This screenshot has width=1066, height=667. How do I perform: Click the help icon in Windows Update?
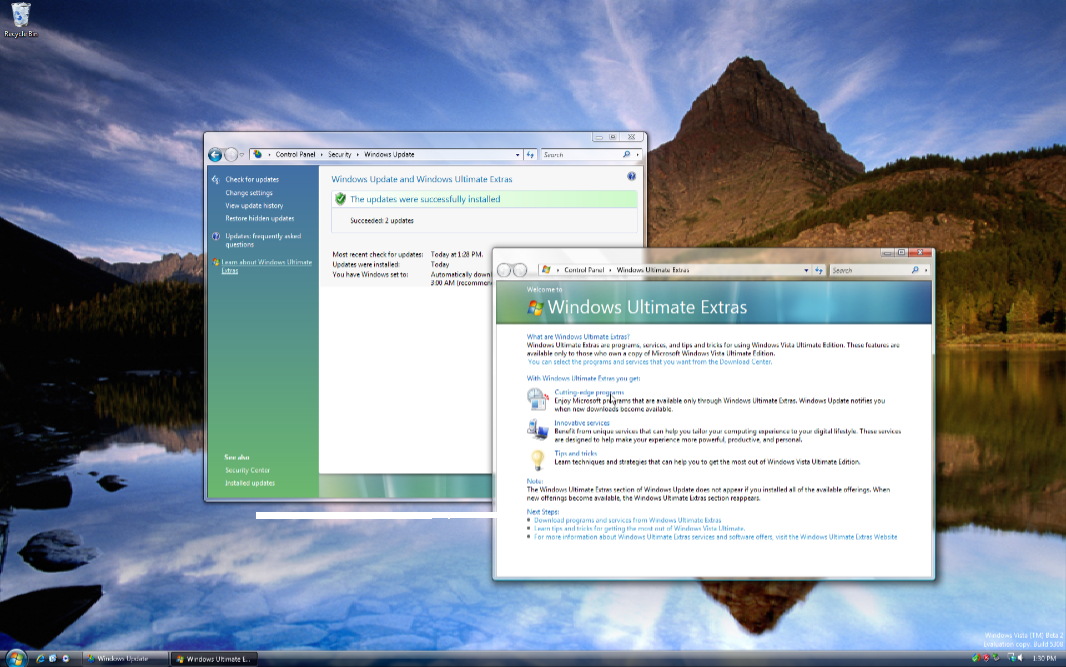pyautogui.click(x=631, y=176)
